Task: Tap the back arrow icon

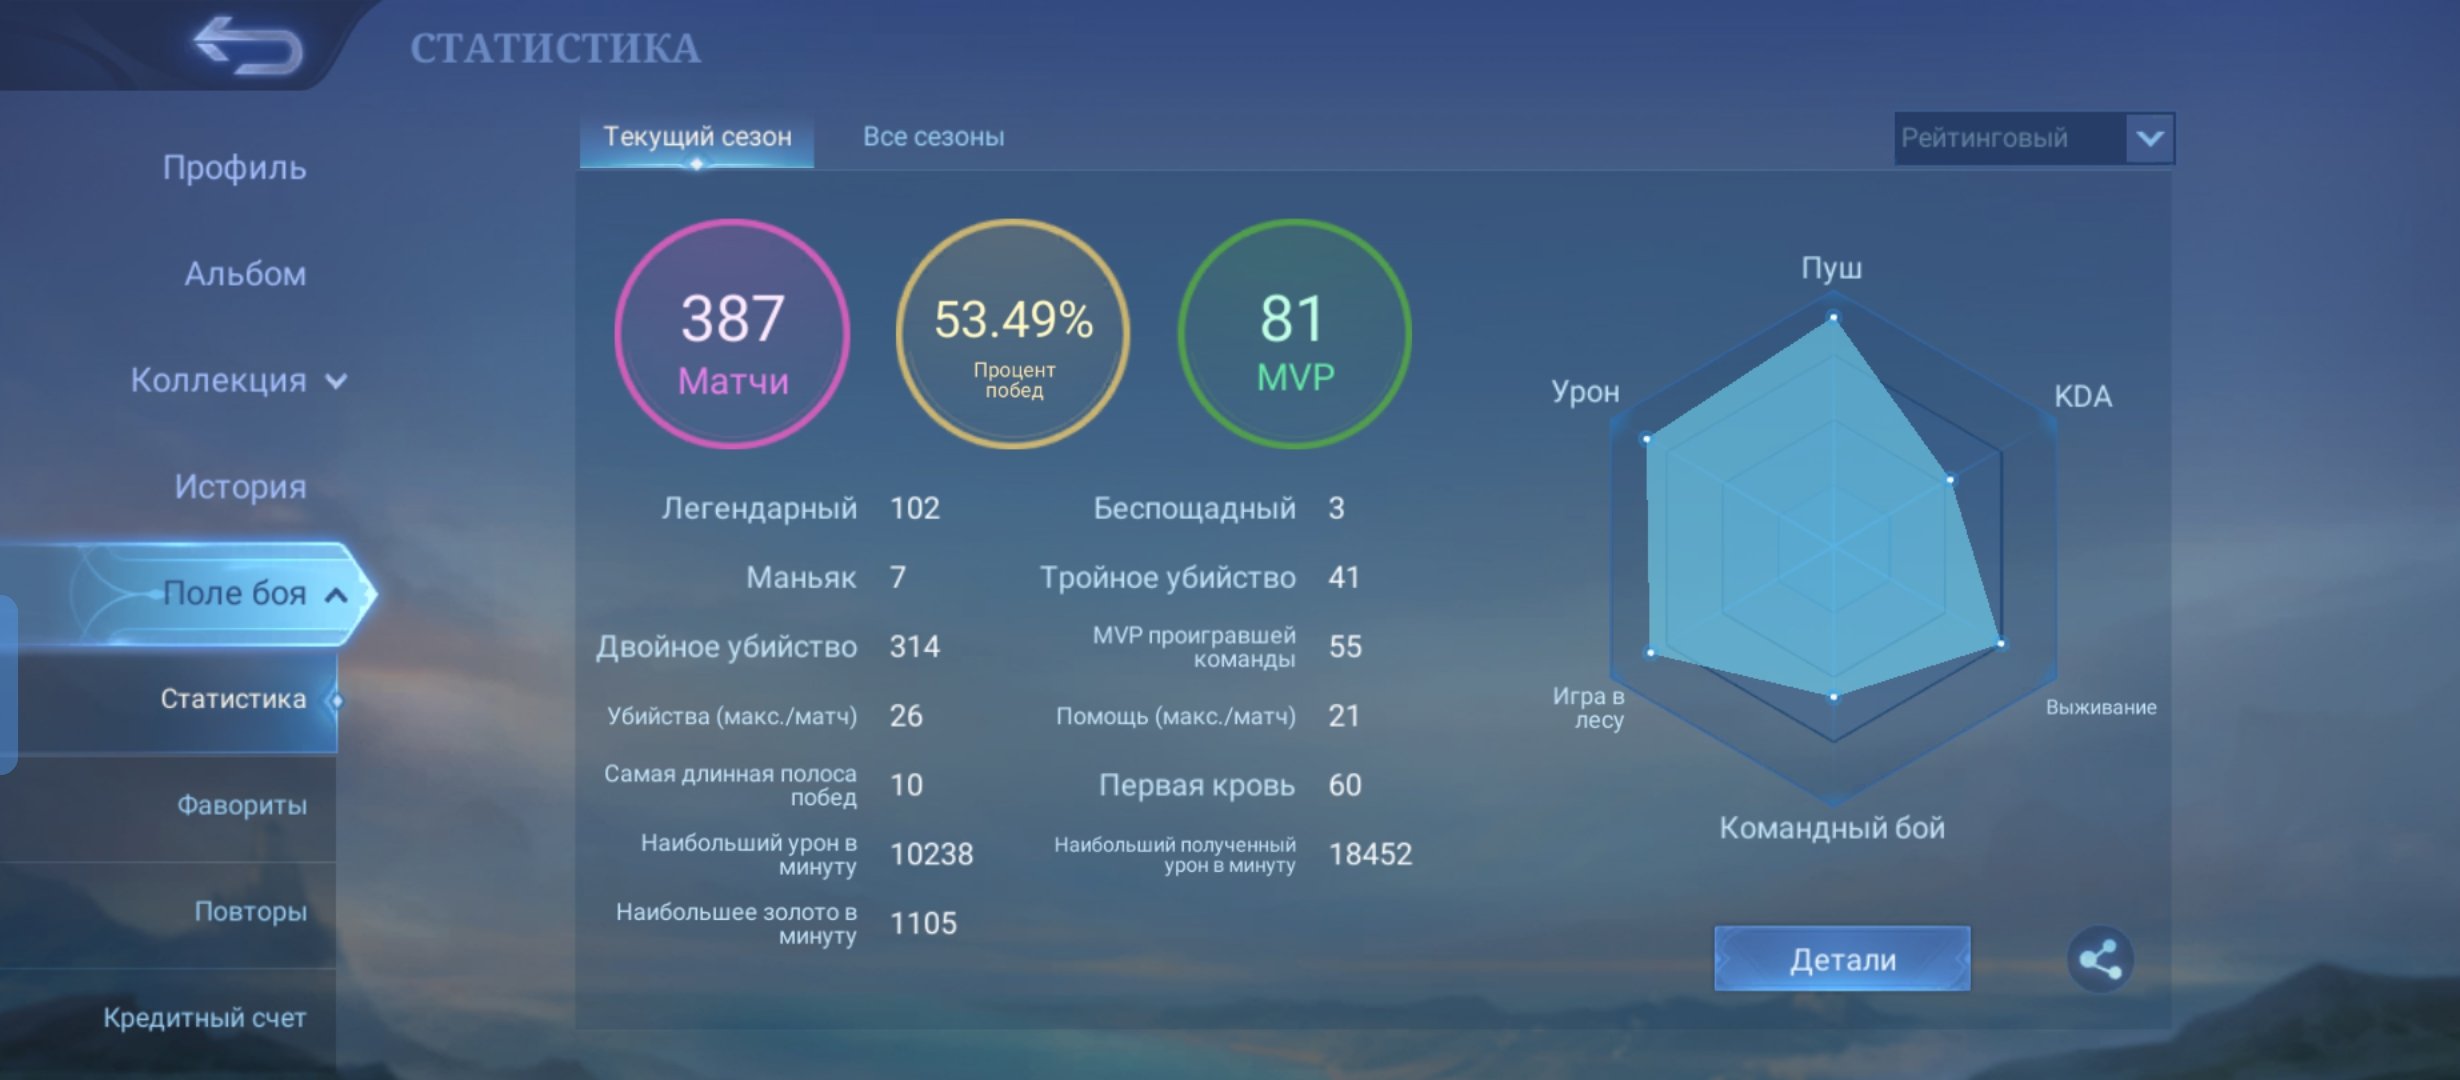Action: tap(248, 45)
